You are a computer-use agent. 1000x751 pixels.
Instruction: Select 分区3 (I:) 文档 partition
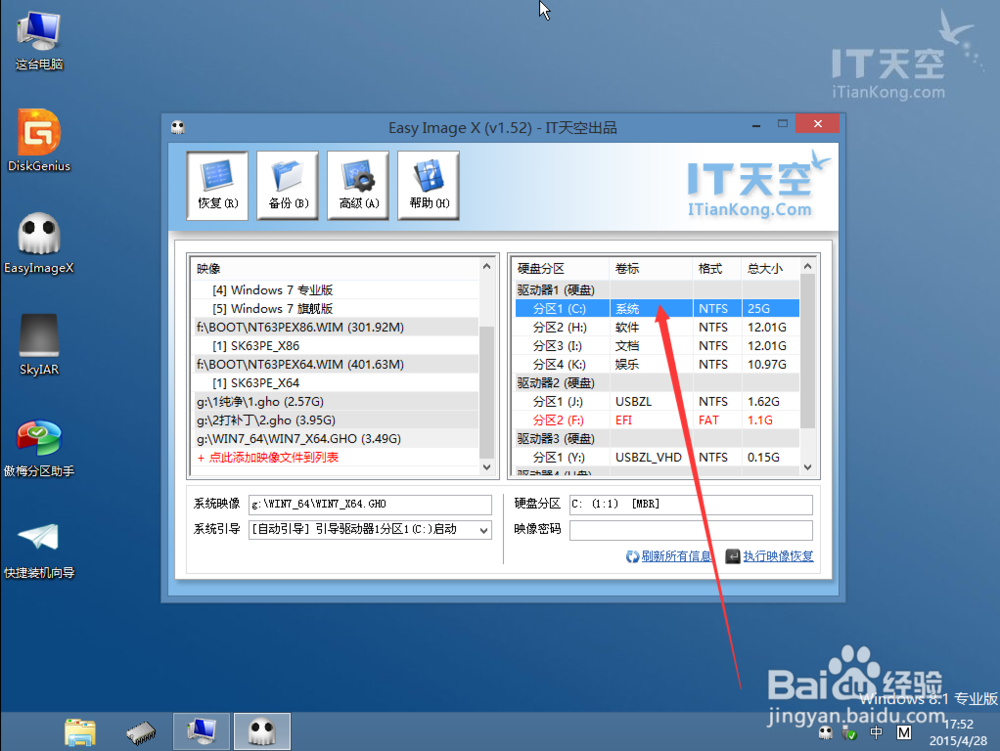tap(657, 346)
